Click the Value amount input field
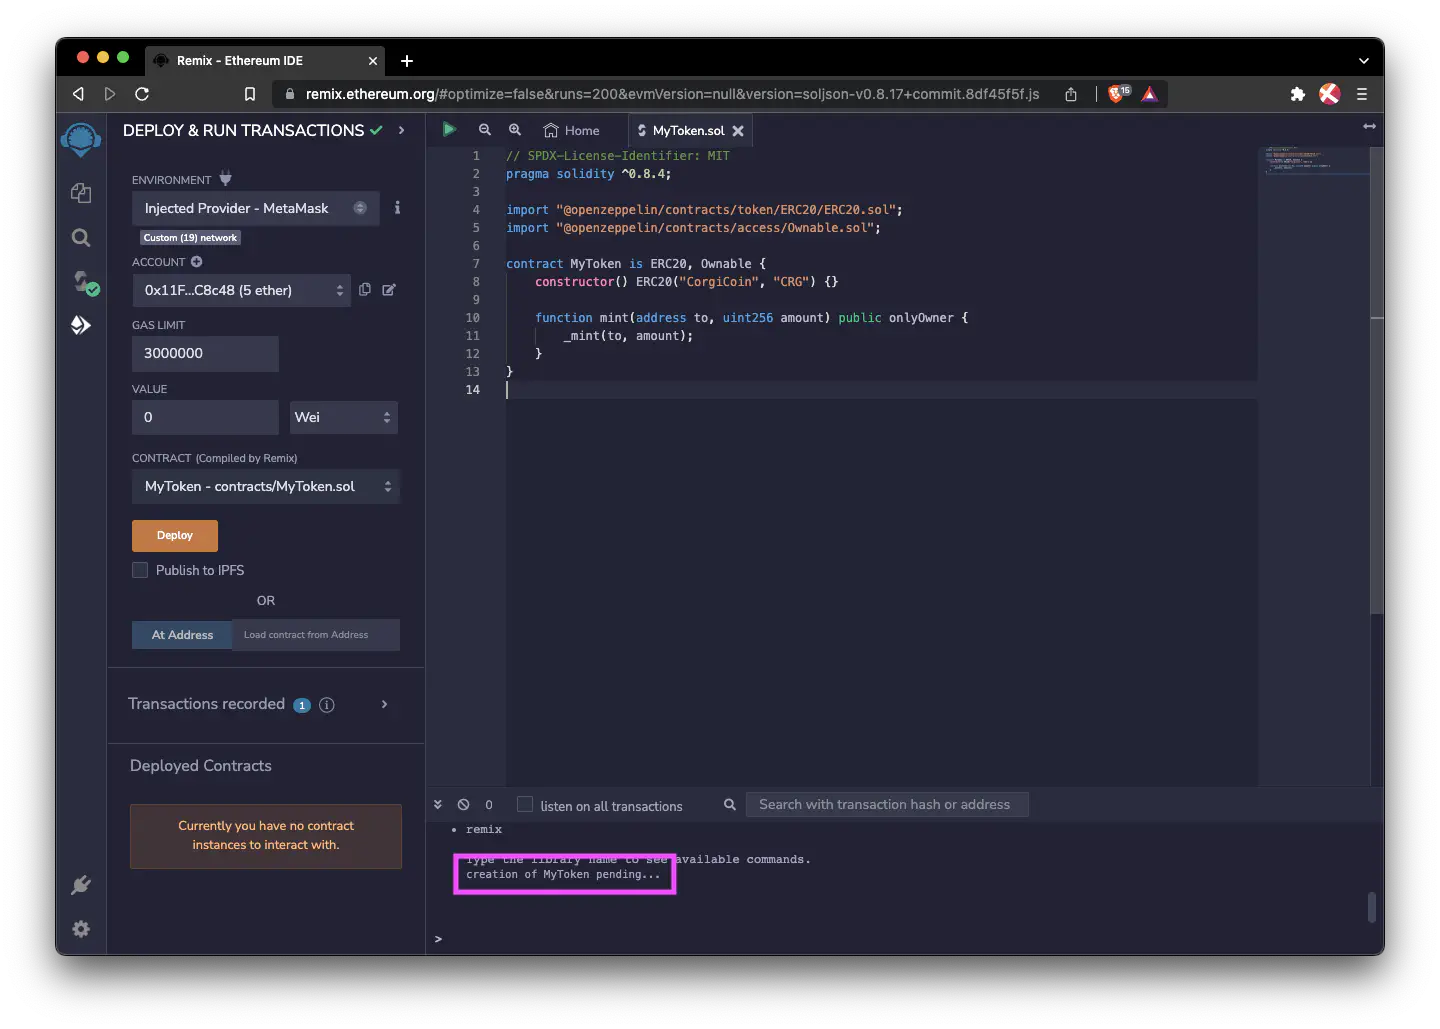 coord(205,417)
